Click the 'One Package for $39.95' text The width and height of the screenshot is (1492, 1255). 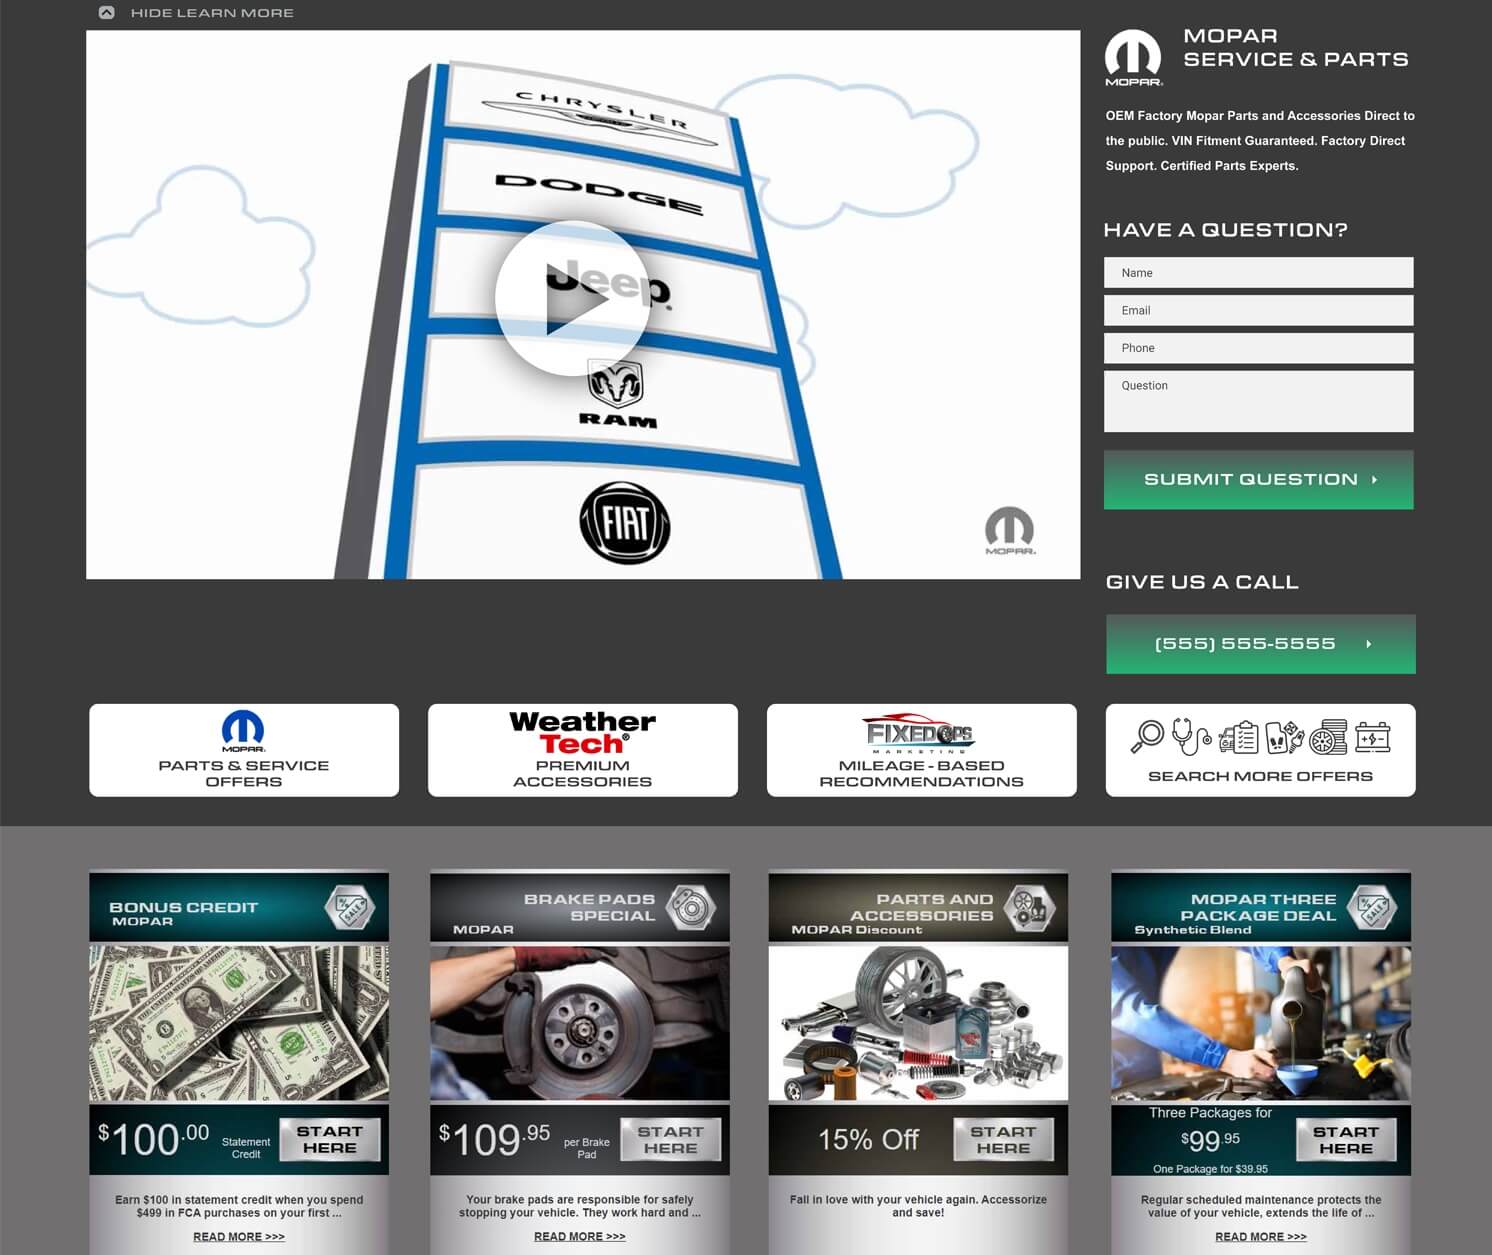pyautogui.click(x=1210, y=1169)
